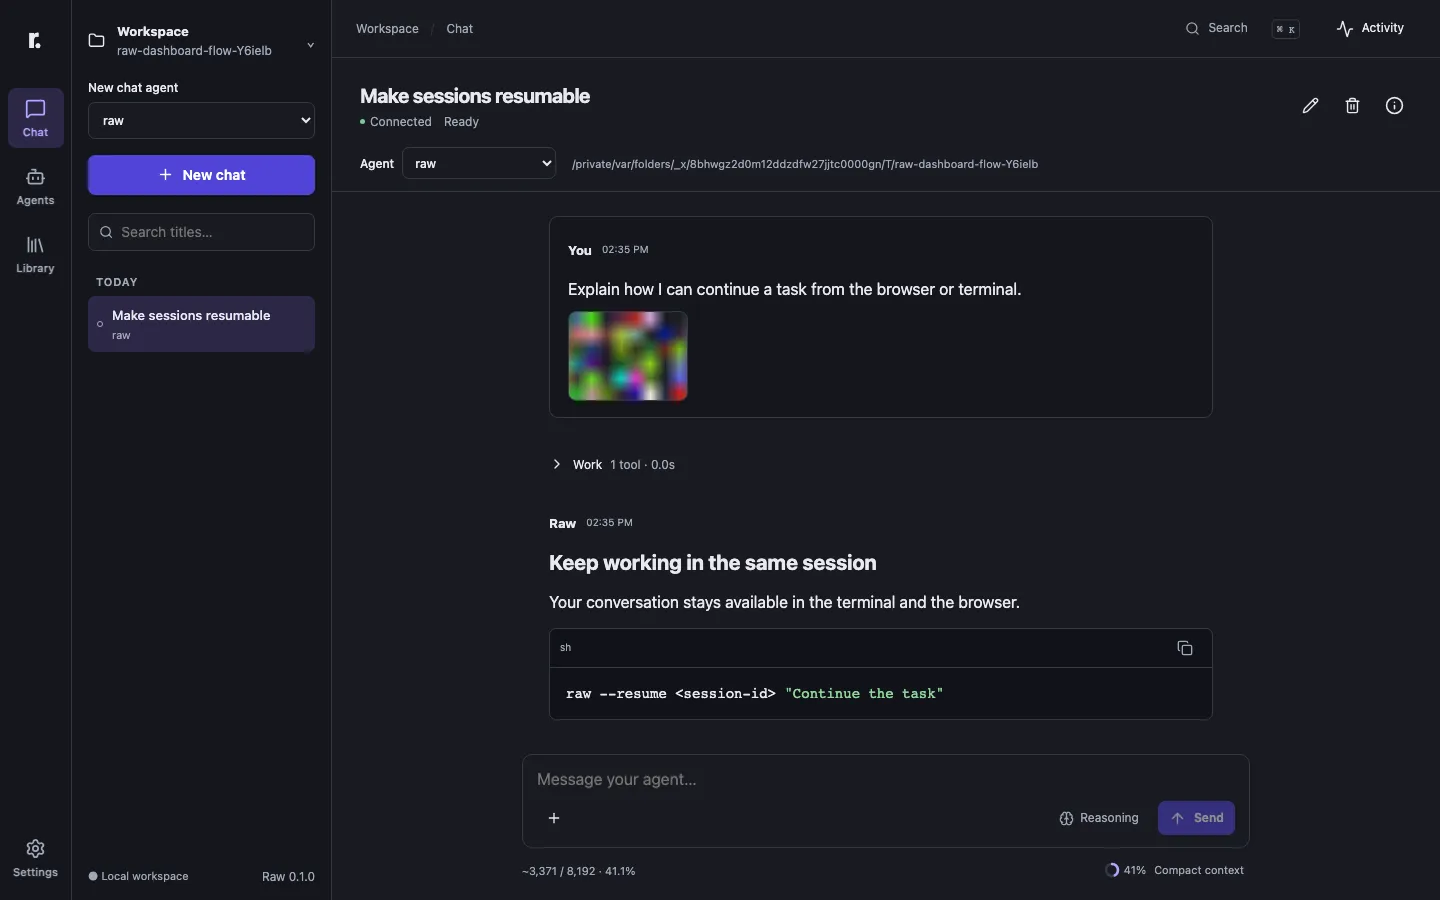Viewport: 1440px width, 900px height.
Task: Focus the Message your agent input
Action: (x=886, y=780)
